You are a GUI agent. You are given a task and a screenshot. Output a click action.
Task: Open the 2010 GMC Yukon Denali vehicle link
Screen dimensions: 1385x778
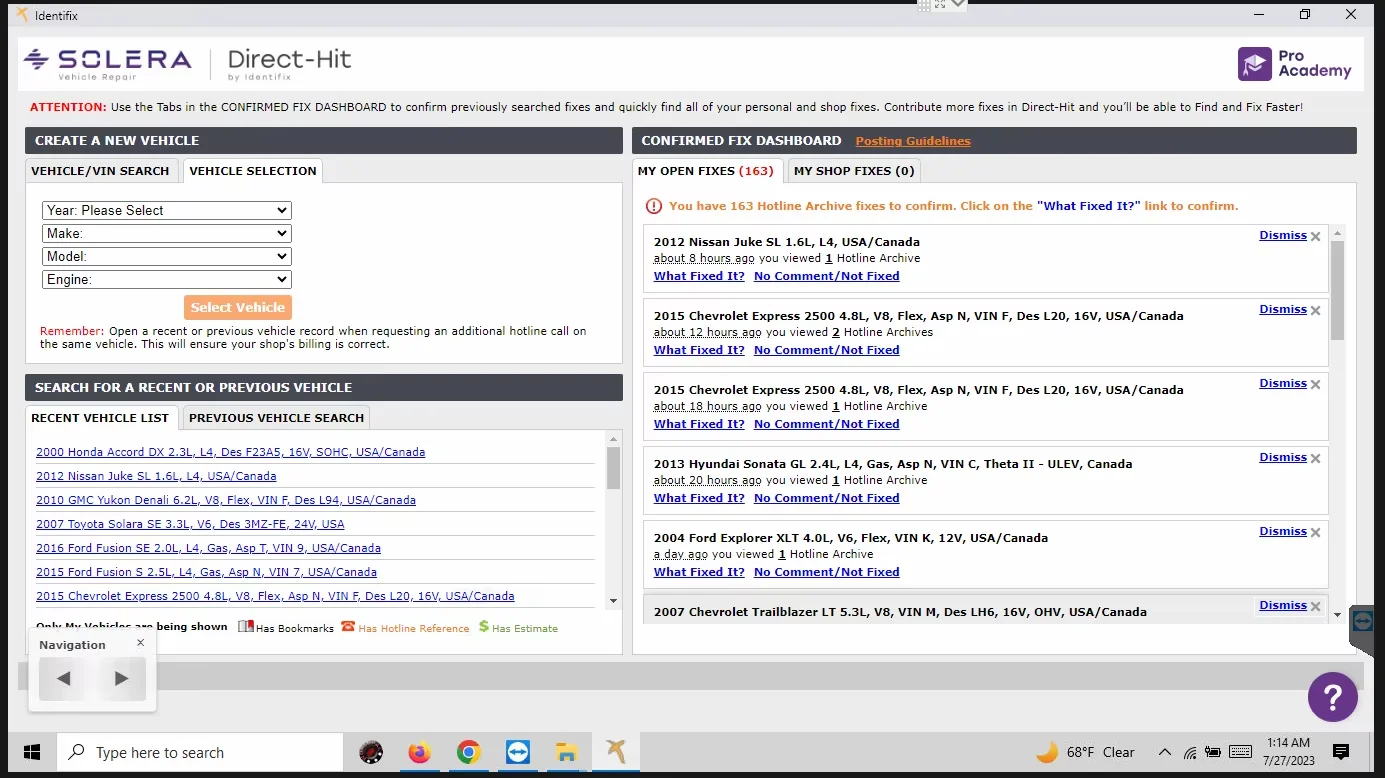pyautogui.click(x=226, y=500)
